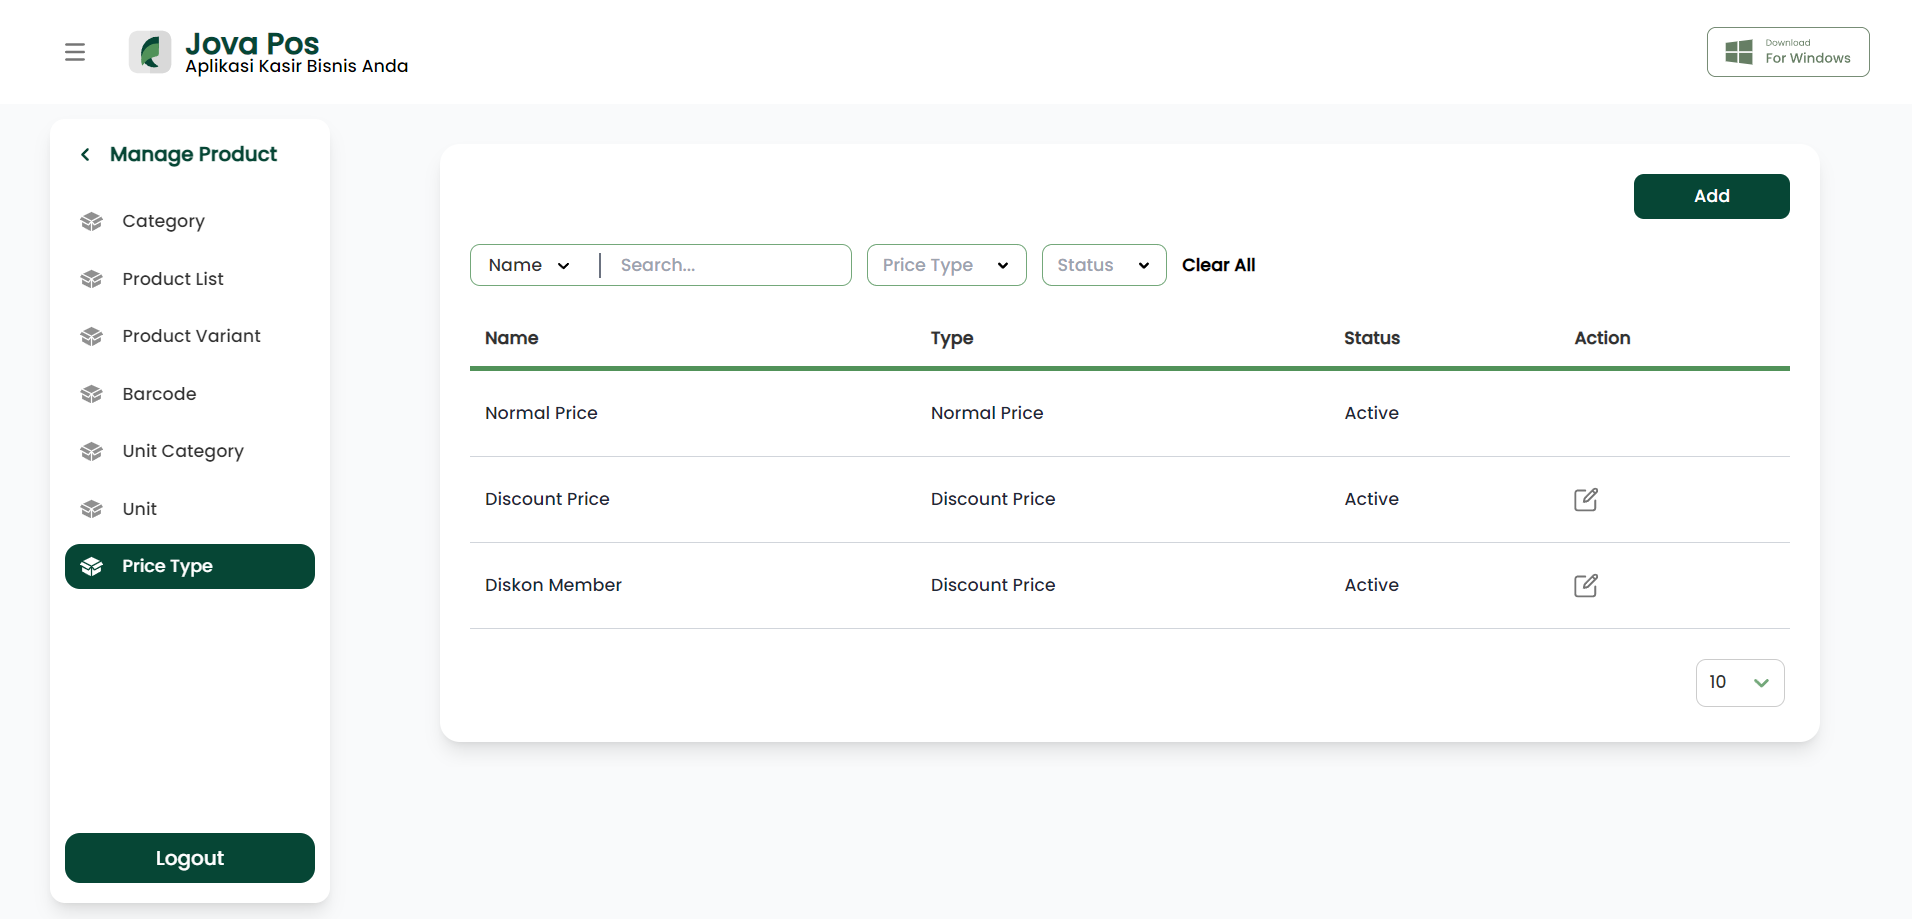Click the Add button
1912x919 pixels.
[1712, 196]
